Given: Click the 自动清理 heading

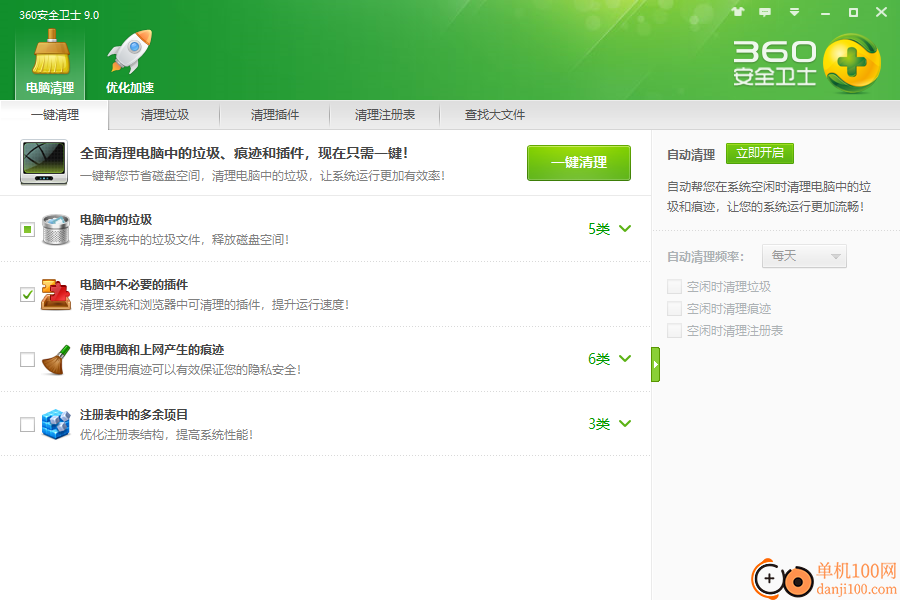Looking at the screenshot, I should click(691, 155).
